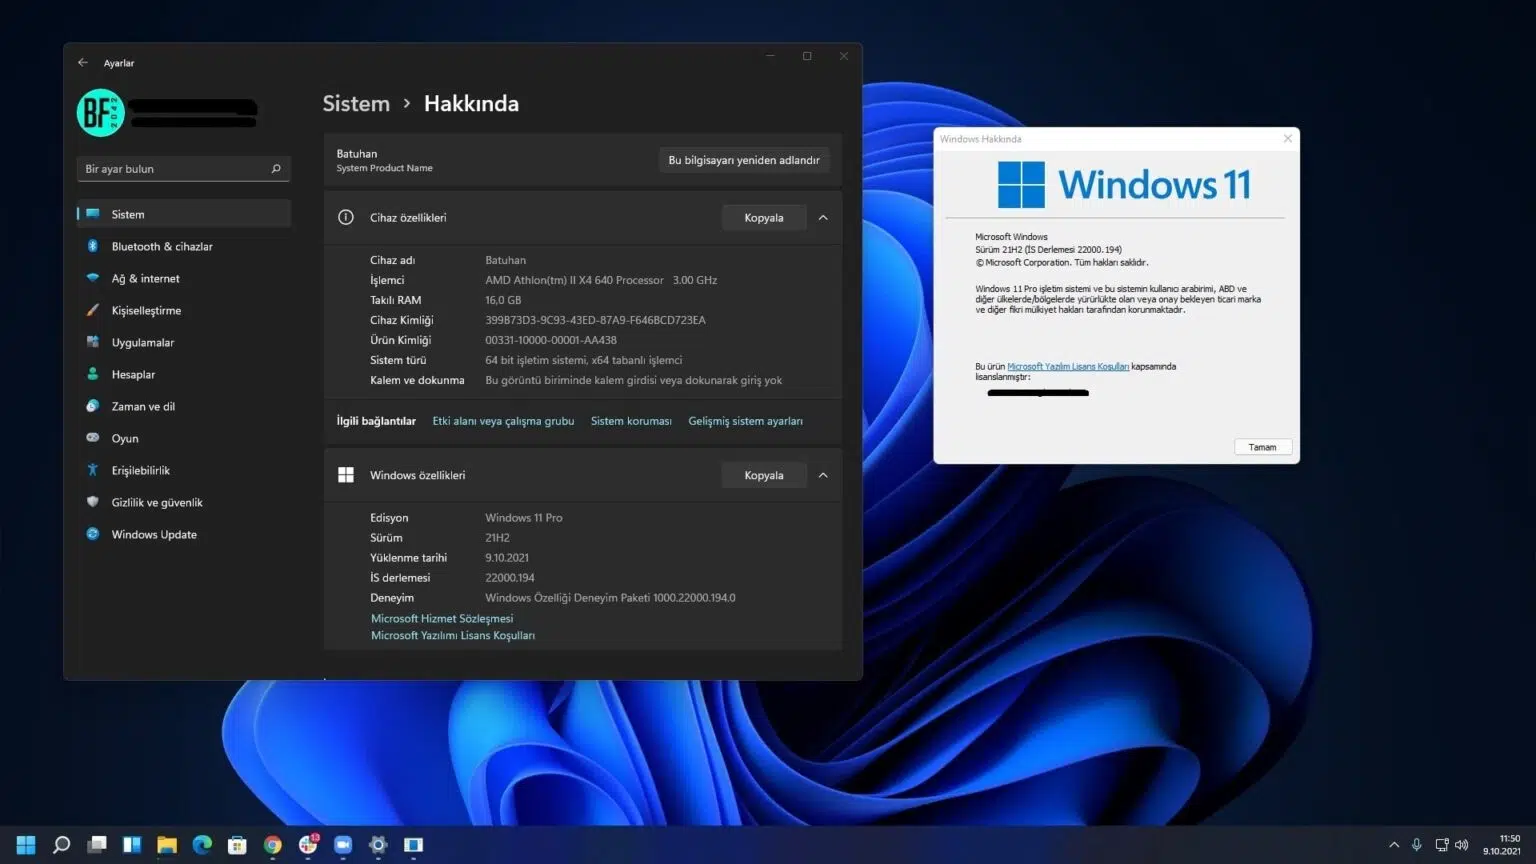Image resolution: width=1536 pixels, height=864 pixels.
Task: Click the Hesaplar person icon
Action: (93, 374)
